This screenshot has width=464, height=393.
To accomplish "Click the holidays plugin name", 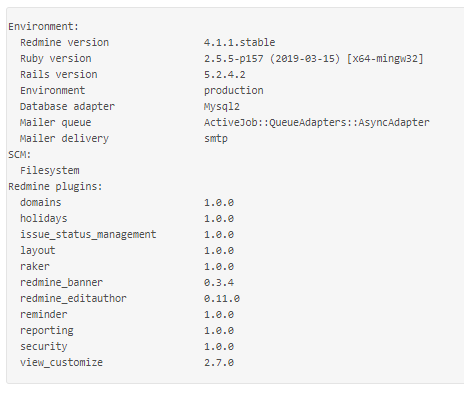I will point(44,218).
